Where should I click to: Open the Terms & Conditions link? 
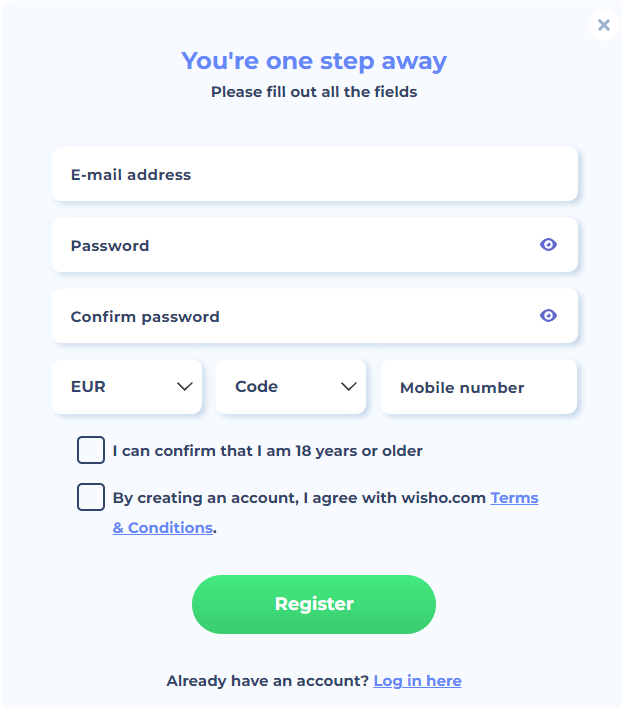[514, 498]
